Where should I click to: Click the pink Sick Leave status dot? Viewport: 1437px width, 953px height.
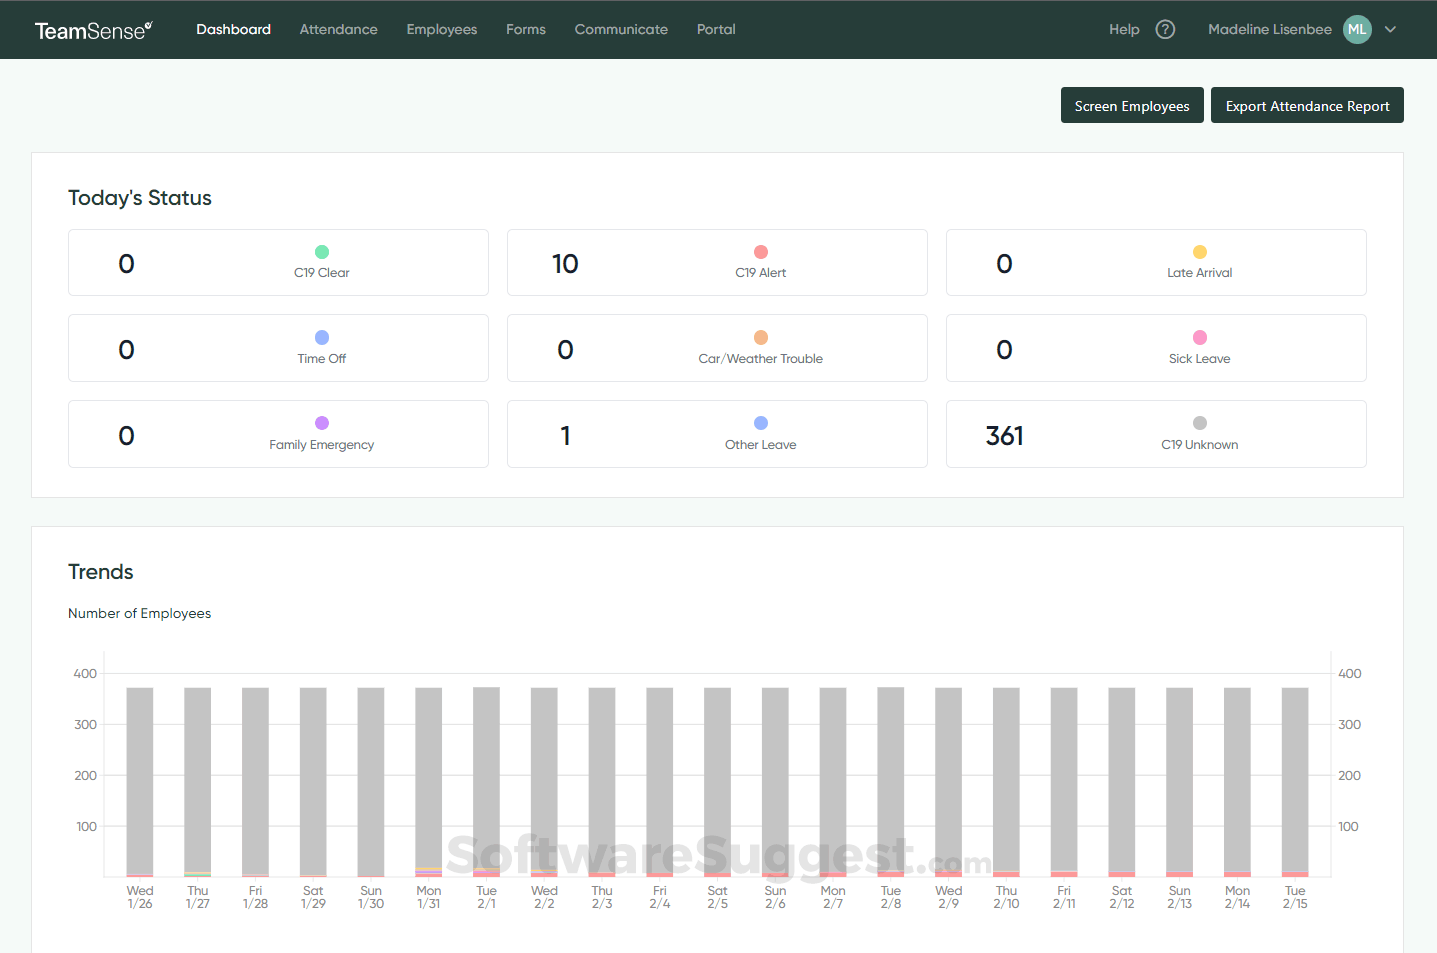click(1199, 337)
